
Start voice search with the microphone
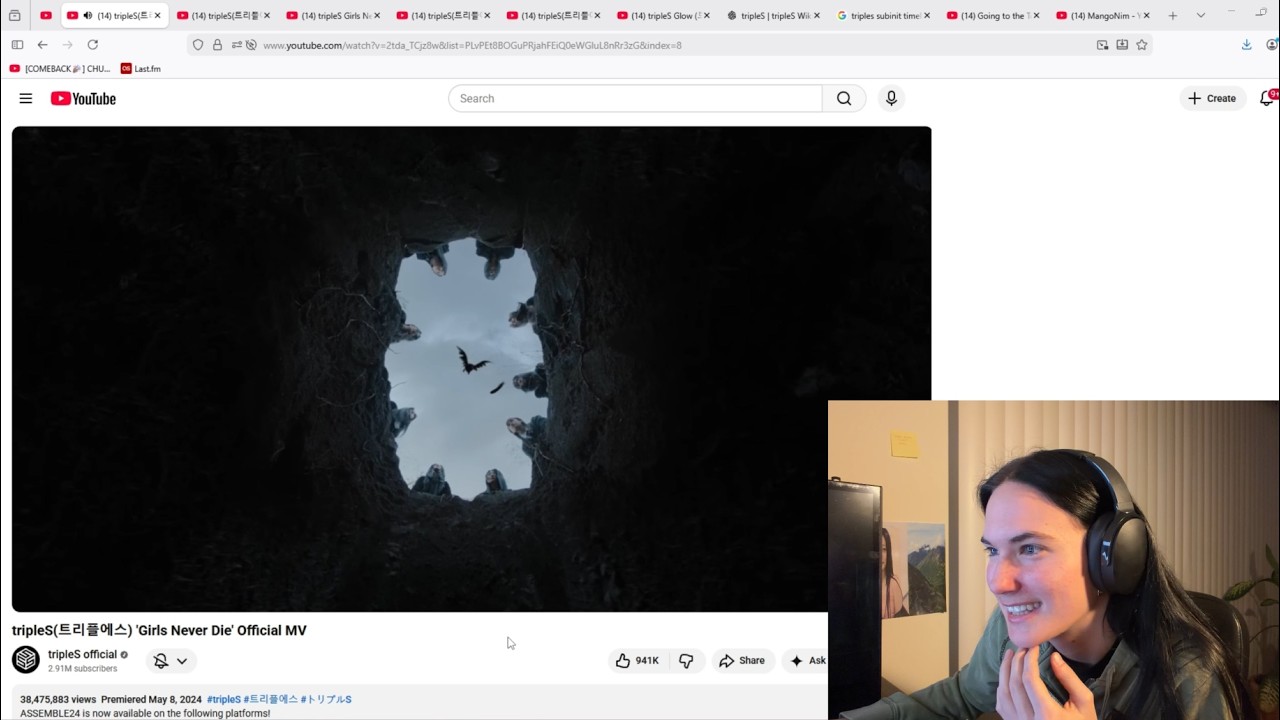[891, 98]
